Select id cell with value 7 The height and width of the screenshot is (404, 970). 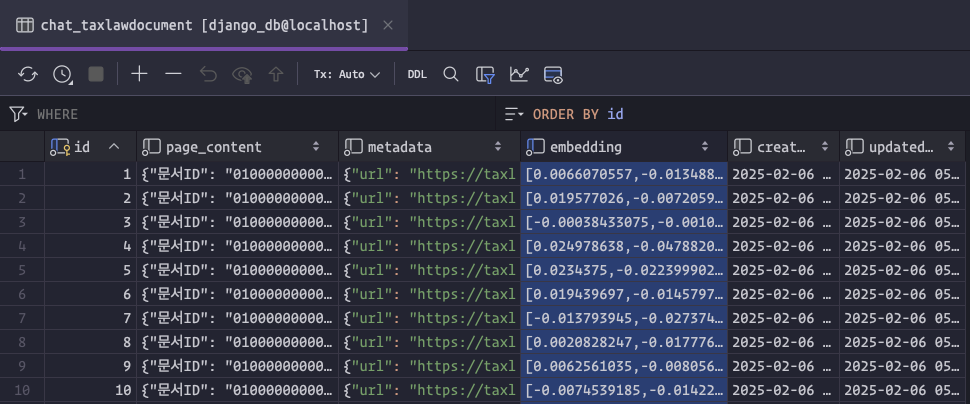90,318
